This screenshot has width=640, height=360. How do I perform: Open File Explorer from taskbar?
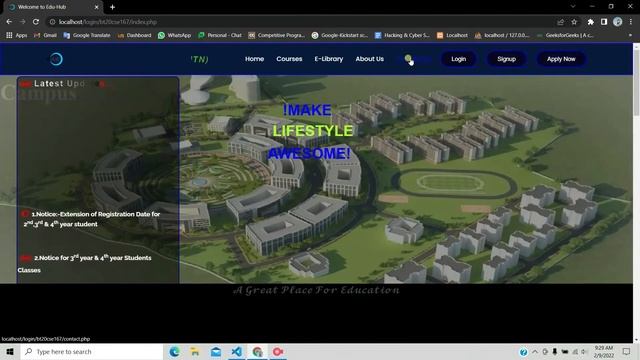(195, 351)
